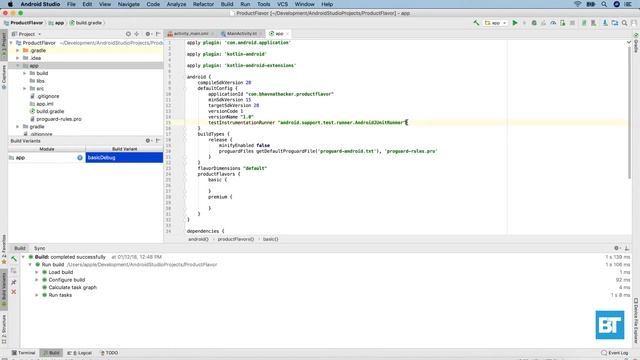640x360 pixels.
Task: Click the Stop button in toolbar
Action: pos(572,23)
